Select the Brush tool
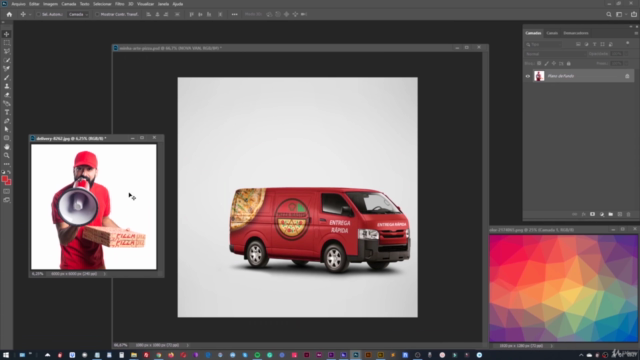Image resolution: width=640 pixels, height=360 pixels. 7,78
